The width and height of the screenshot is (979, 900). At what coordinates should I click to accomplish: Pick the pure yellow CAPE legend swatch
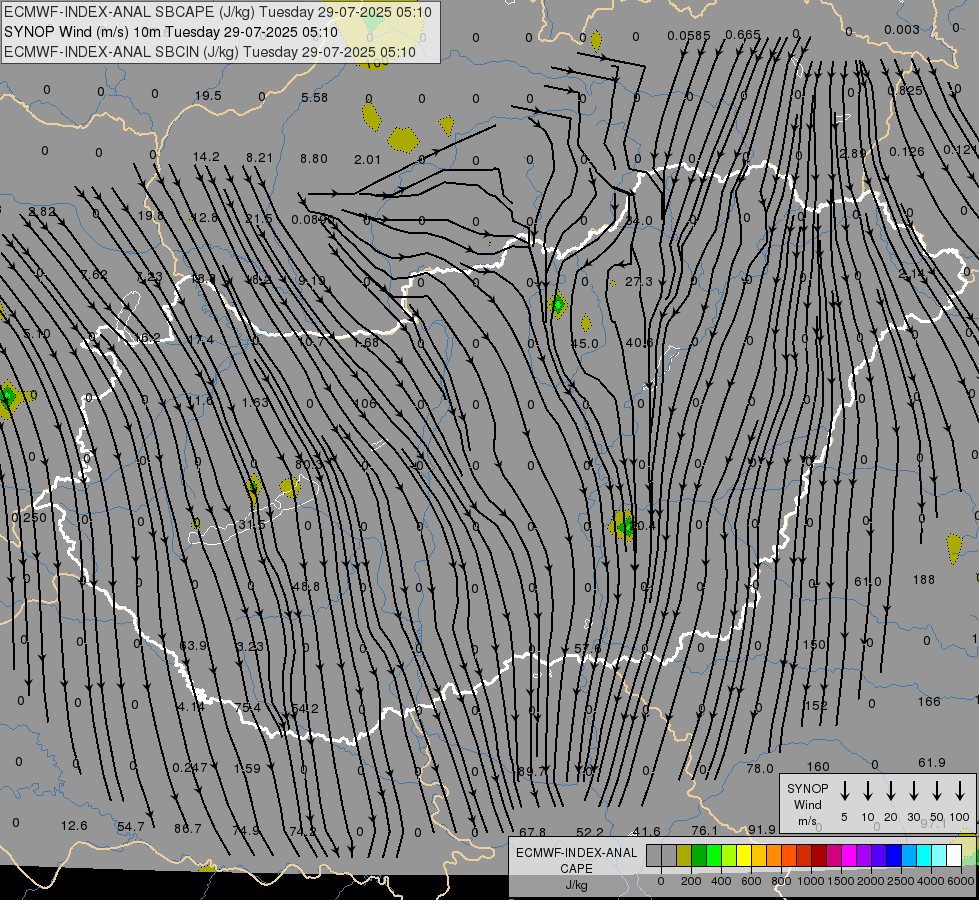click(x=744, y=855)
